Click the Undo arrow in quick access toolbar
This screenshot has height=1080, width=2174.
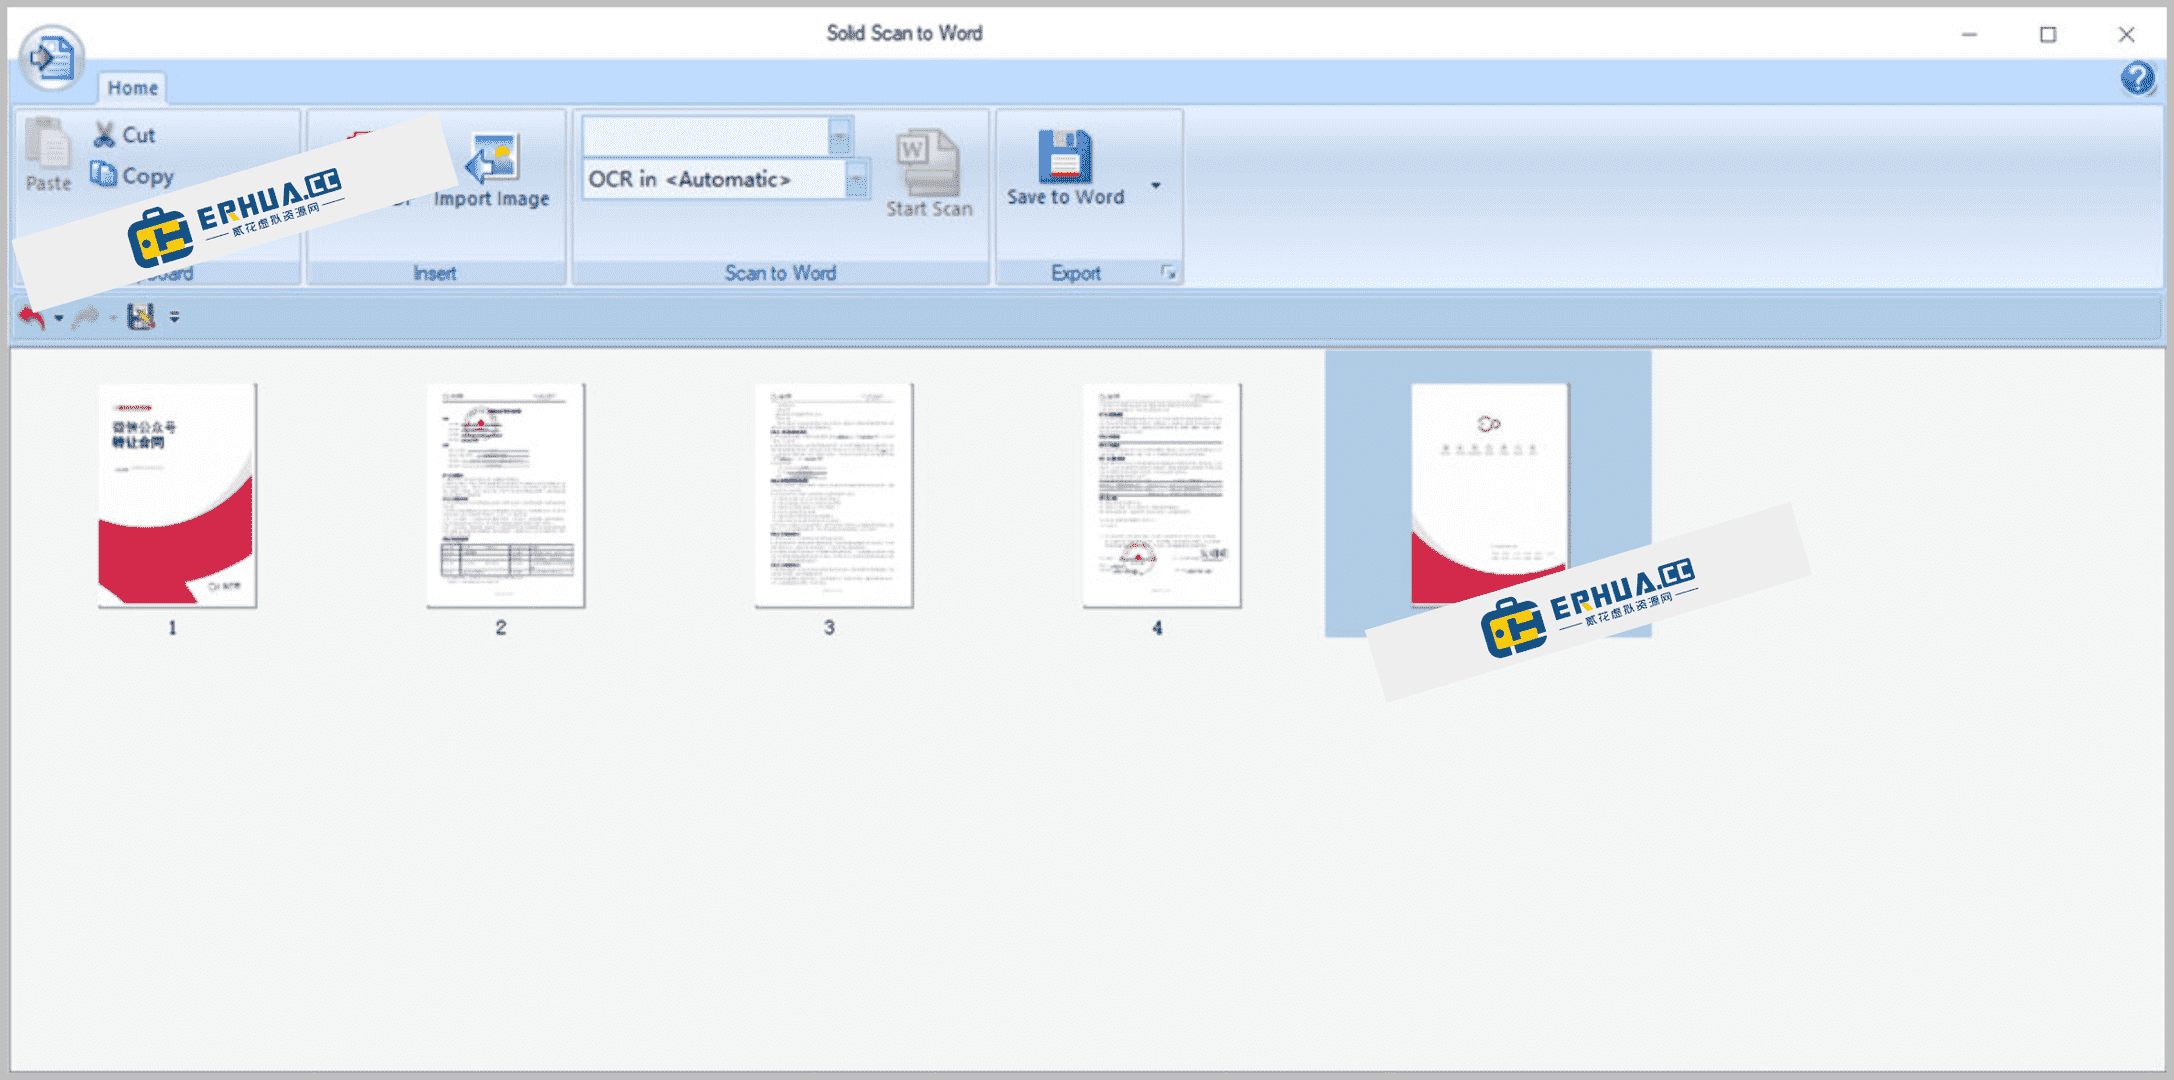(32, 318)
